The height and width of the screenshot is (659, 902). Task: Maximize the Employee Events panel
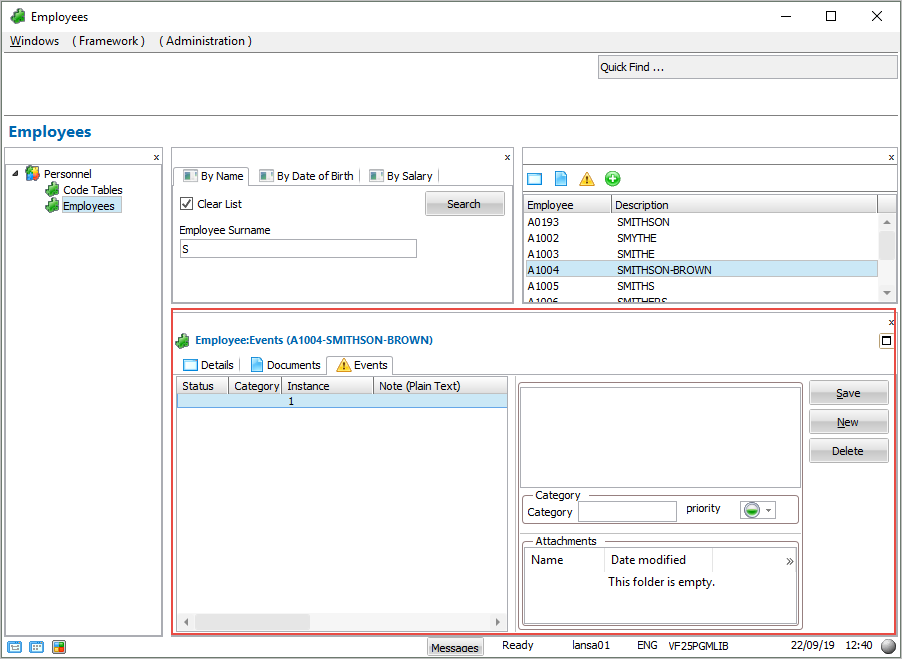coord(886,341)
